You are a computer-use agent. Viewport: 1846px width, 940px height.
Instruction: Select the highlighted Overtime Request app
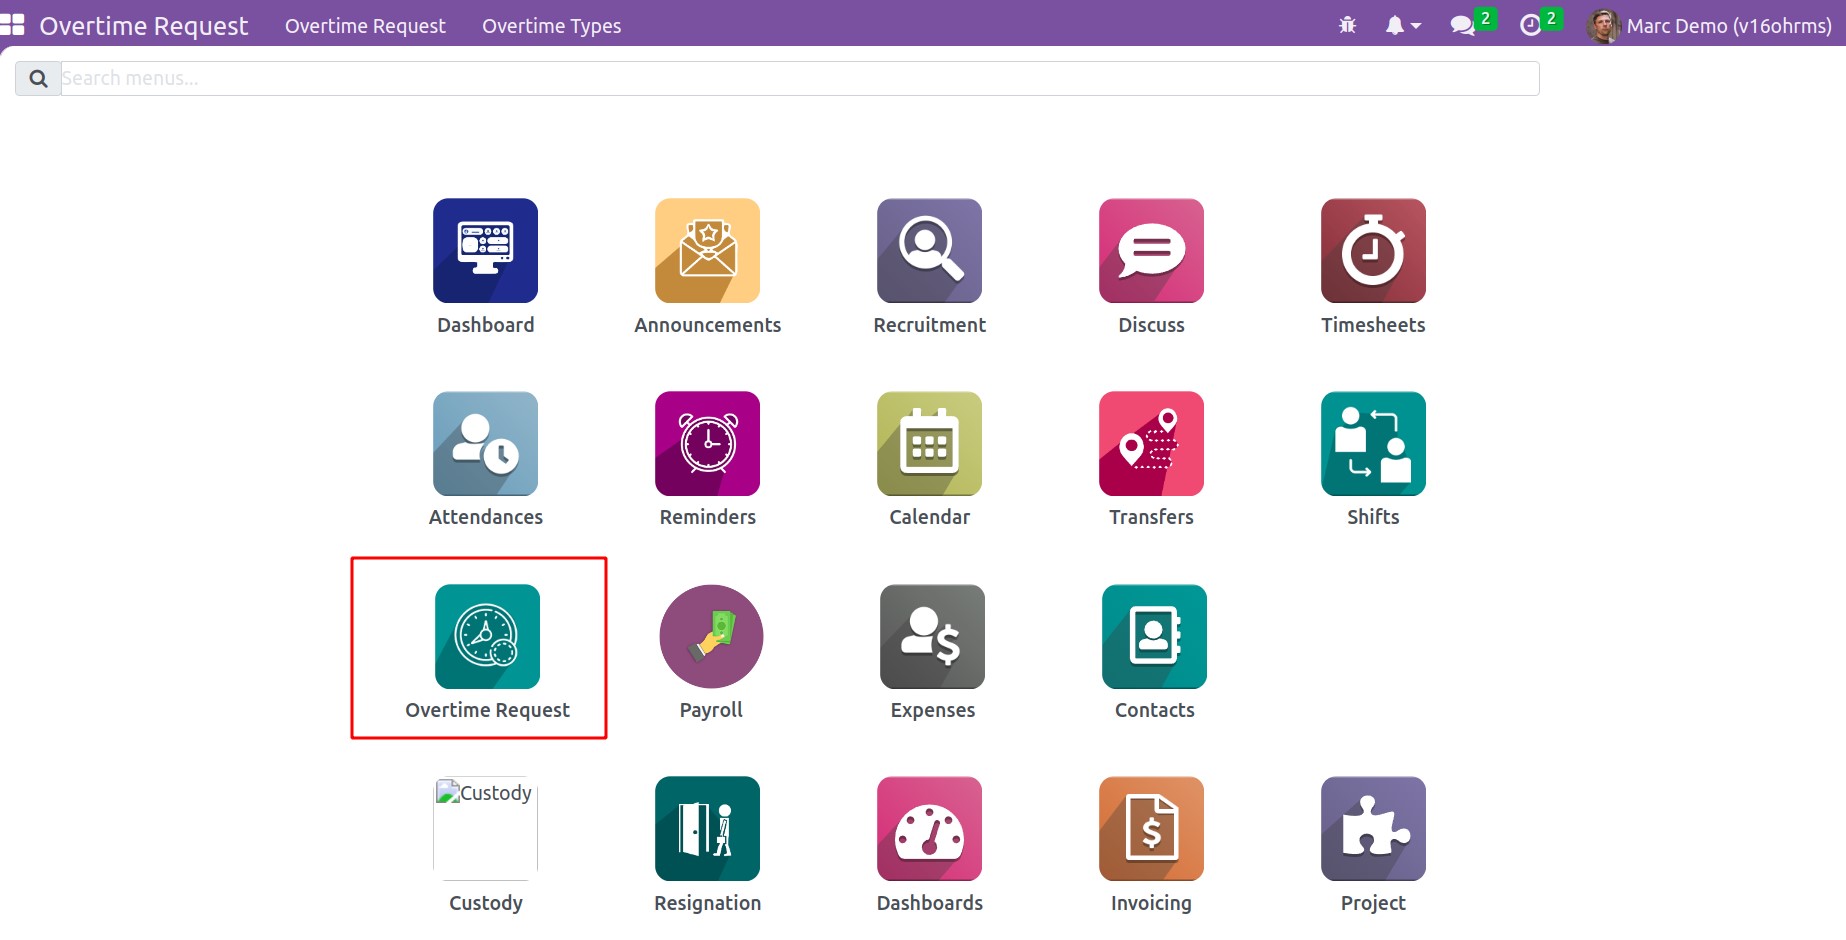[x=487, y=637]
